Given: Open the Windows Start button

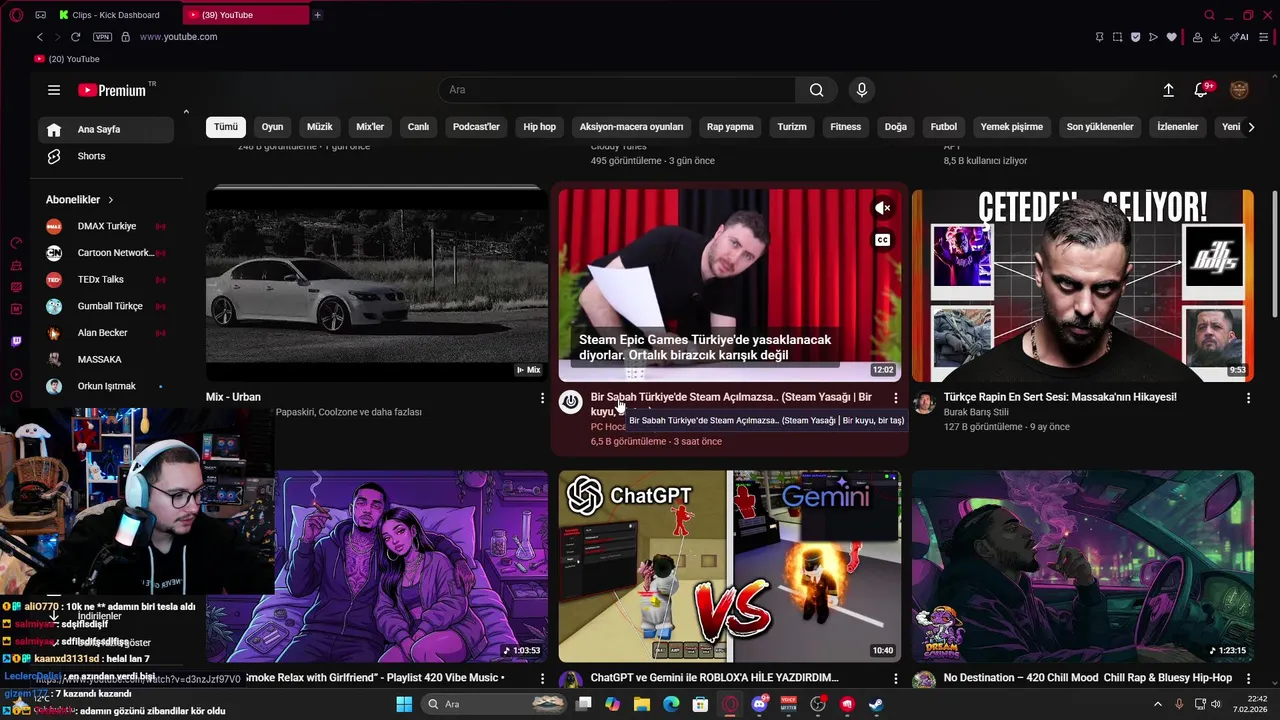Looking at the screenshot, I should click(x=404, y=704).
